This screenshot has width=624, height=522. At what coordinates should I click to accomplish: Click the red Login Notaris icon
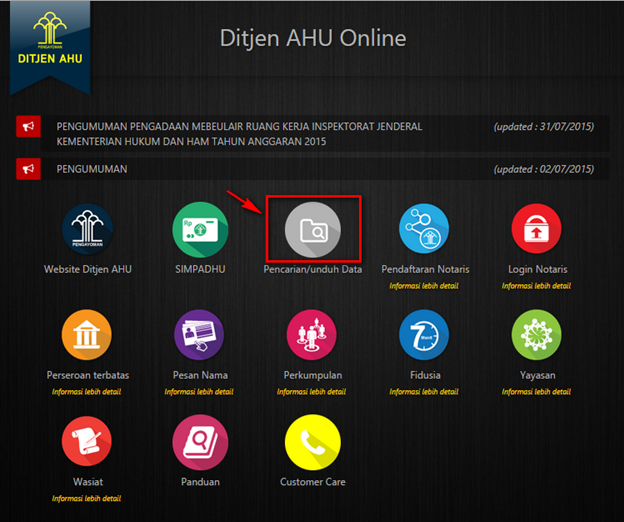(537, 230)
